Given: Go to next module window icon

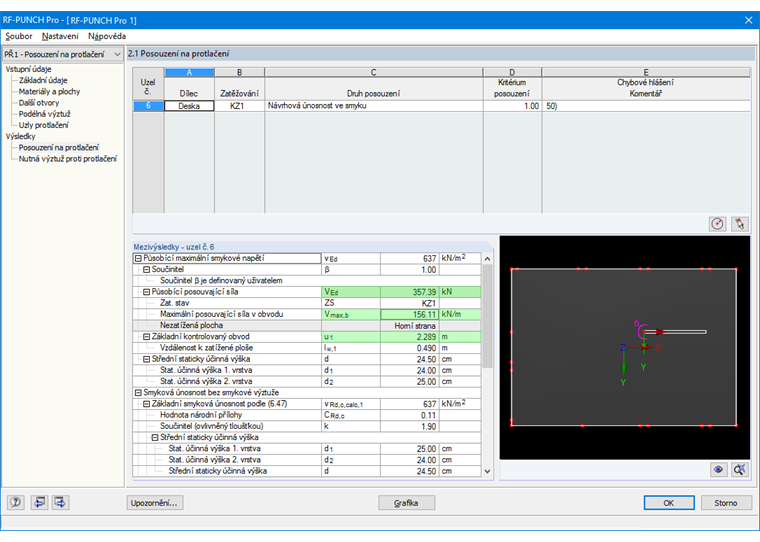Looking at the screenshot, I should 61,502.
